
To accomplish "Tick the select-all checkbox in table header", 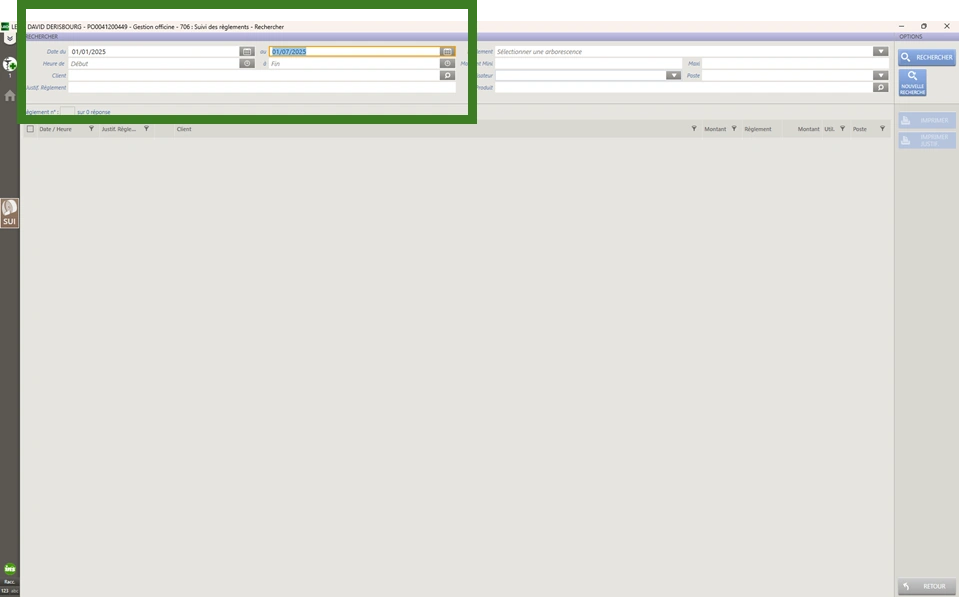I will tap(30, 129).
